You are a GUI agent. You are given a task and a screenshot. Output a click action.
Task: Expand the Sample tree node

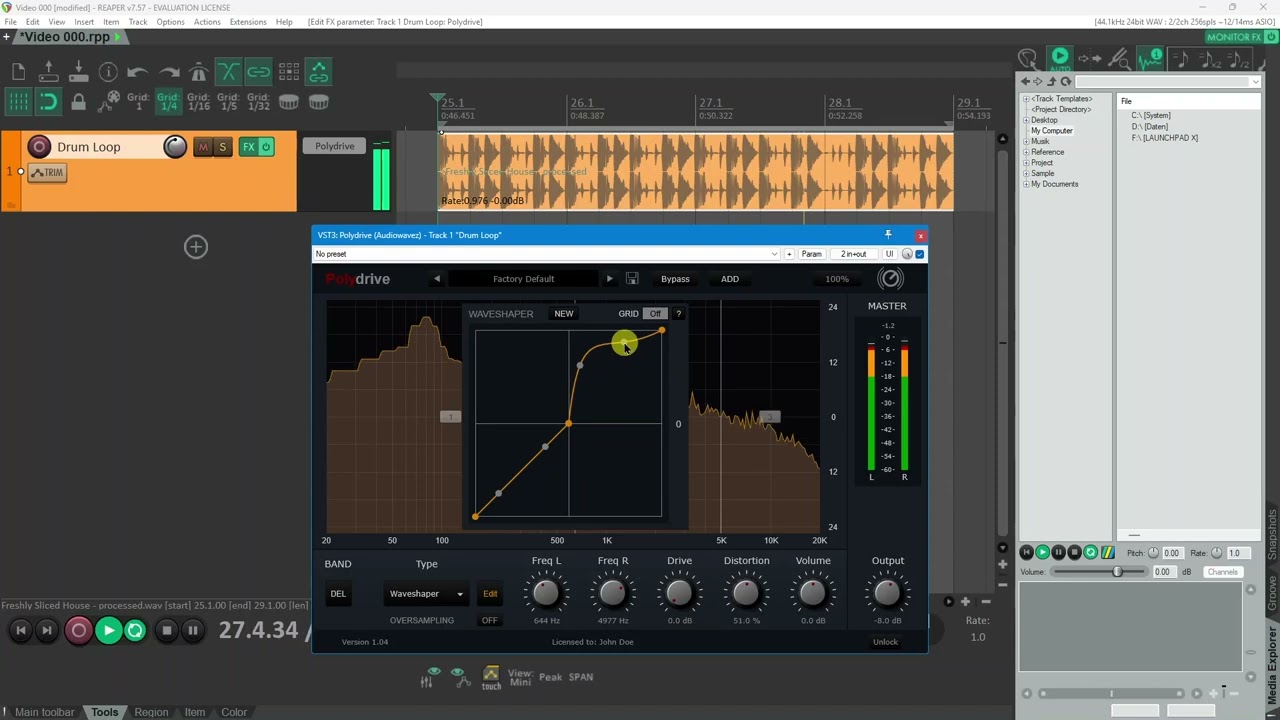[1025, 173]
